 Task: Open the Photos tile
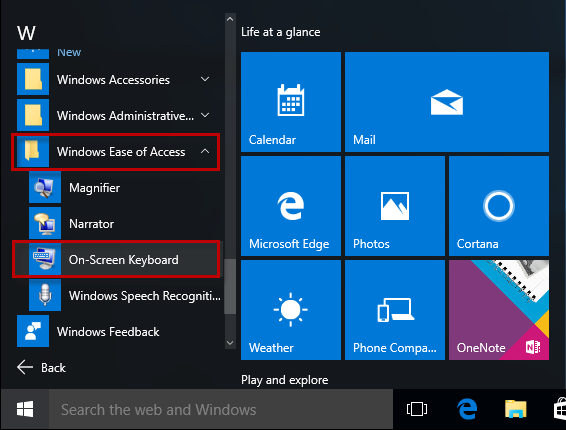395,206
